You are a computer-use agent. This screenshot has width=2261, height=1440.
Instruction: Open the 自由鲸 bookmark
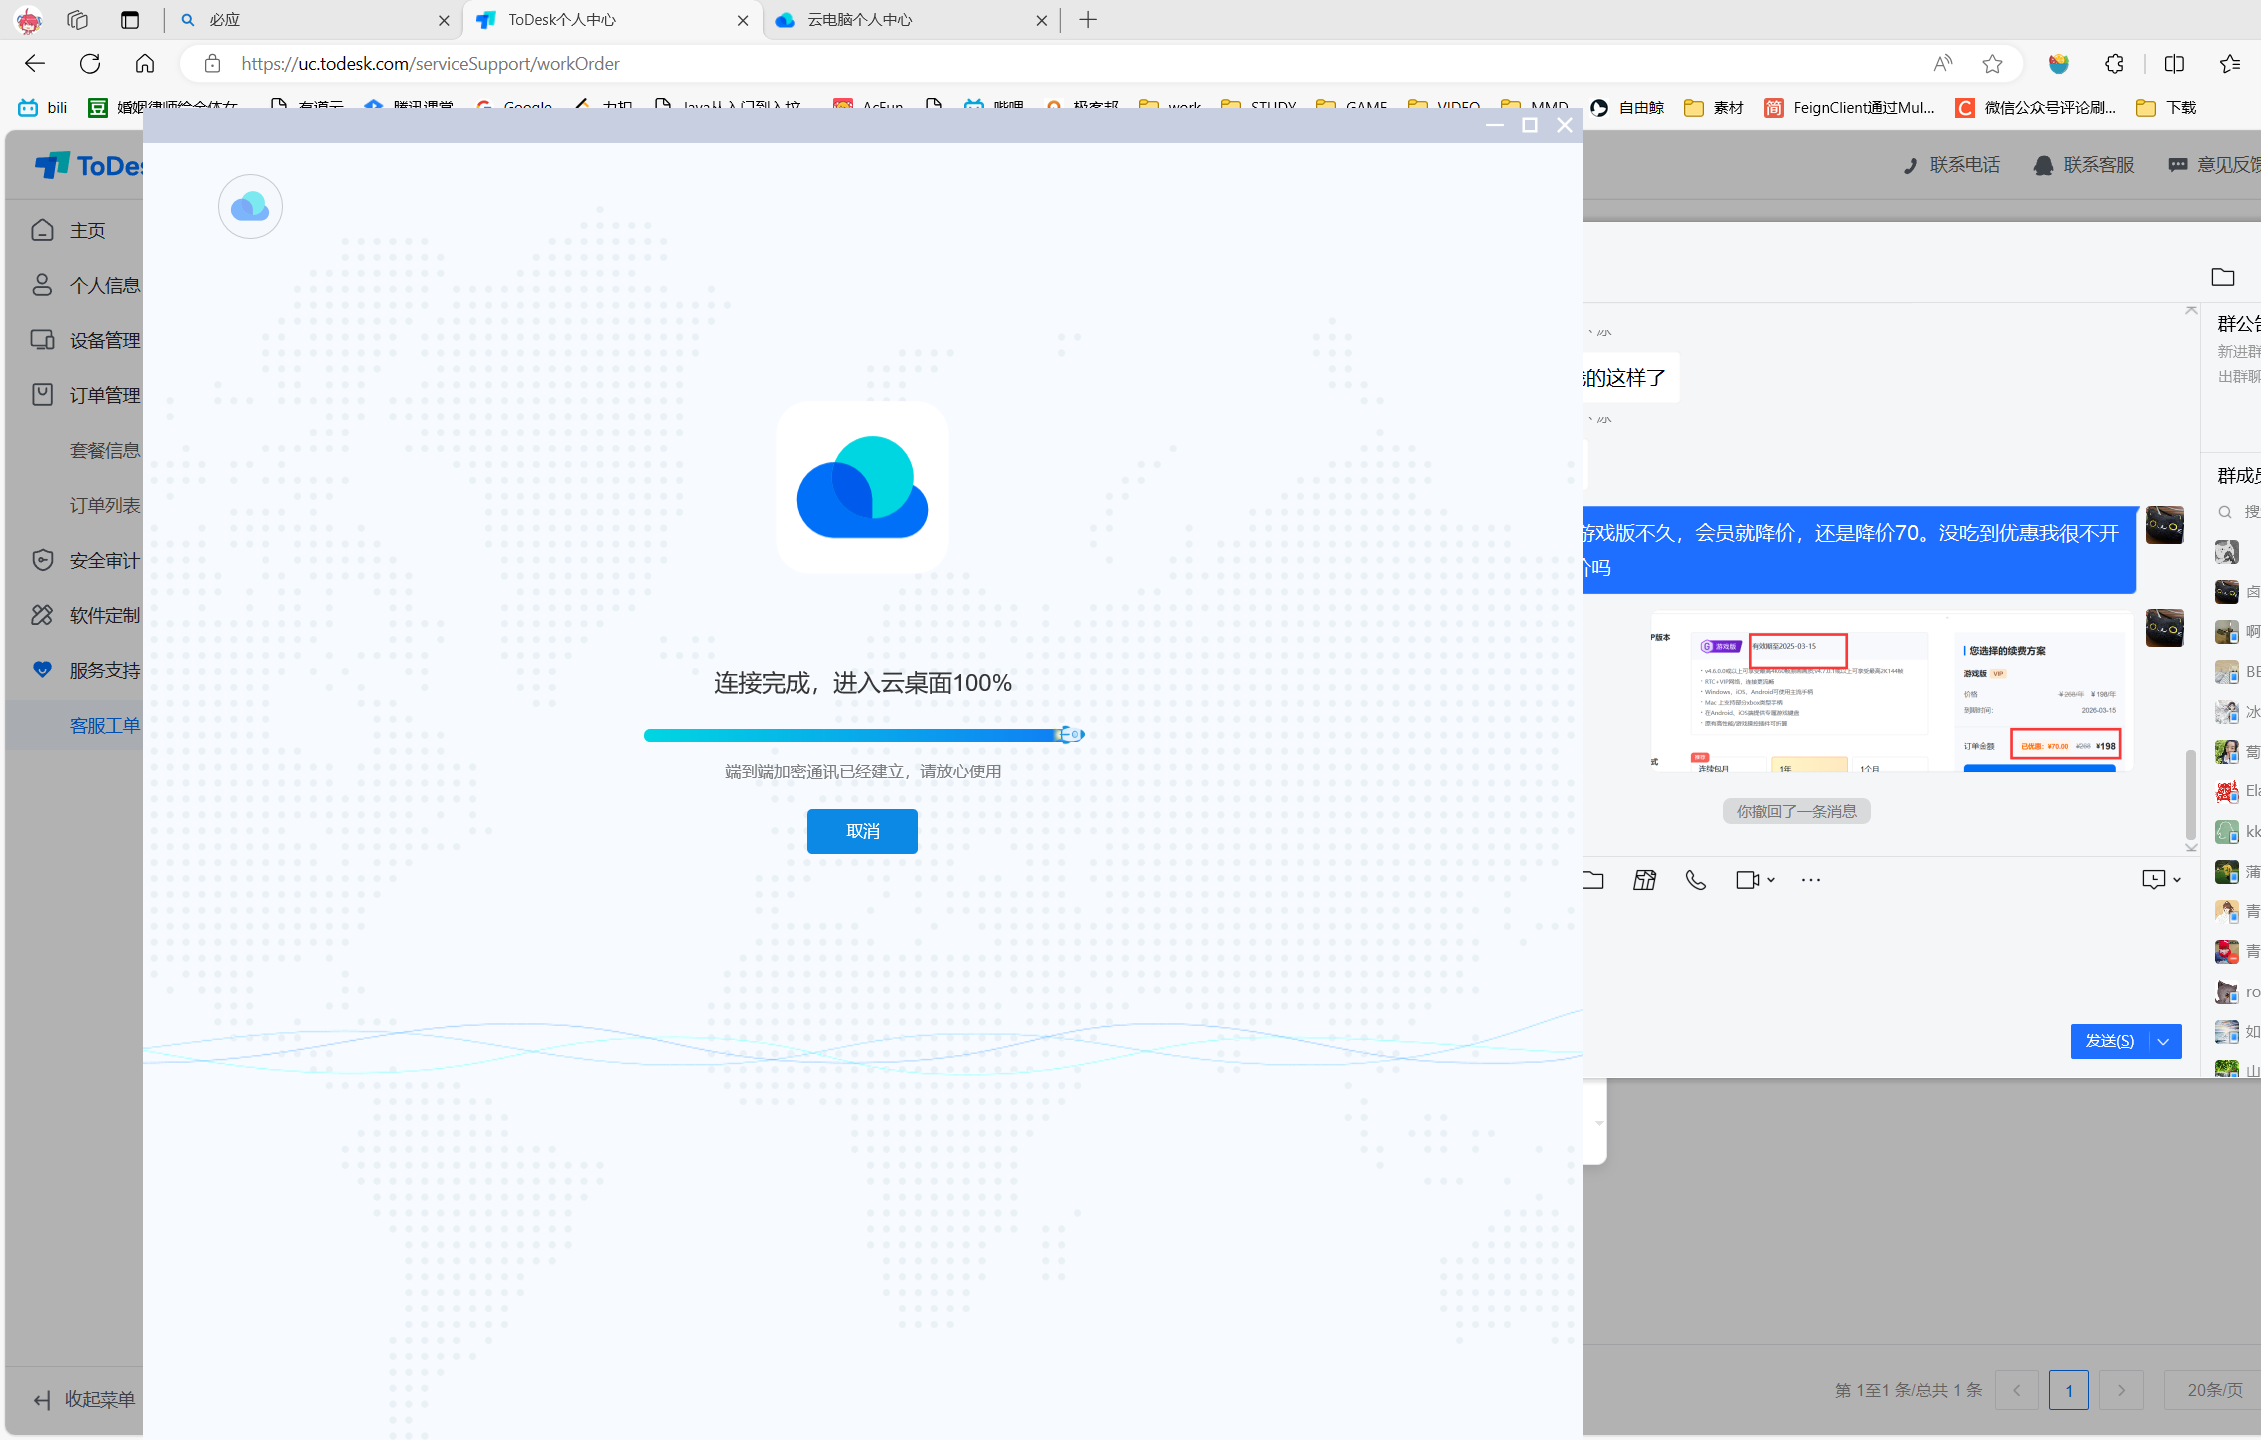coord(1627,107)
